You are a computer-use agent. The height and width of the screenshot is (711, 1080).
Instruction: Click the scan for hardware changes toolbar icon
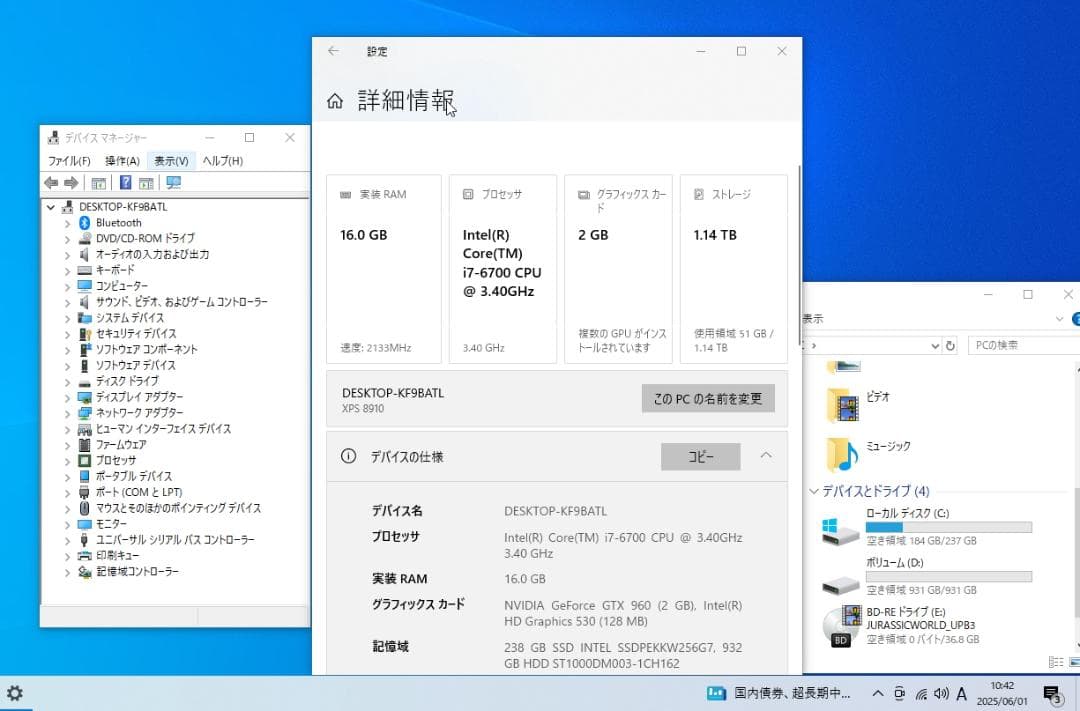click(x=172, y=182)
